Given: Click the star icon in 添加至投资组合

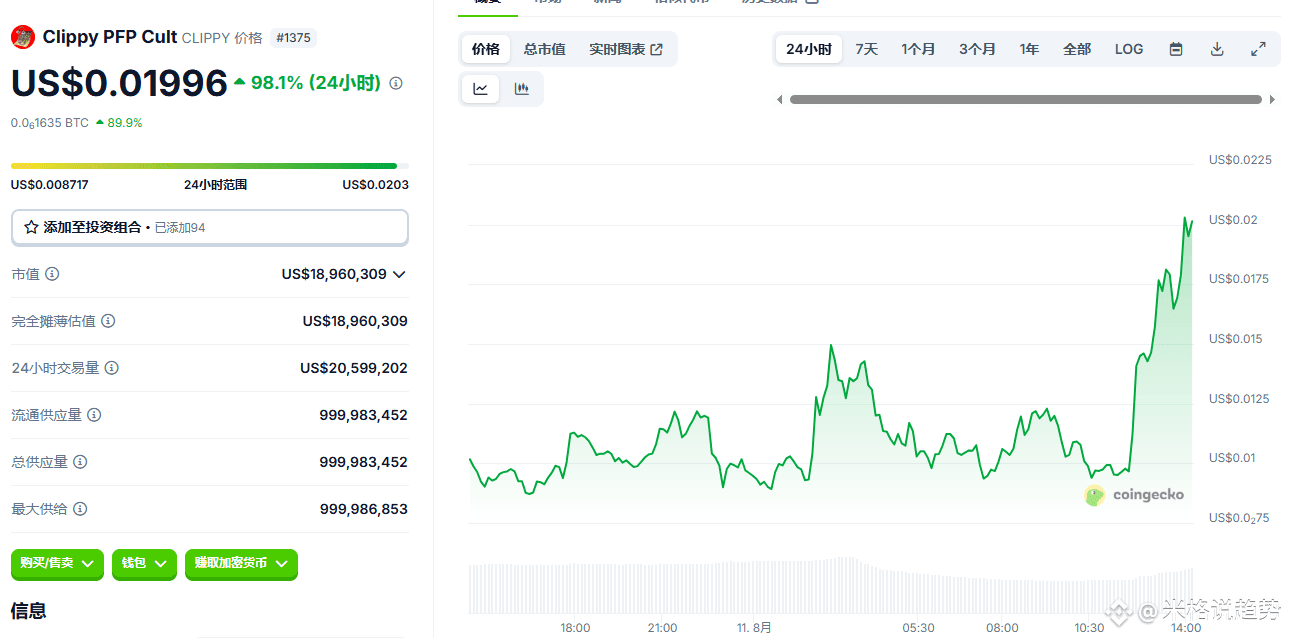Looking at the screenshot, I should click(31, 227).
